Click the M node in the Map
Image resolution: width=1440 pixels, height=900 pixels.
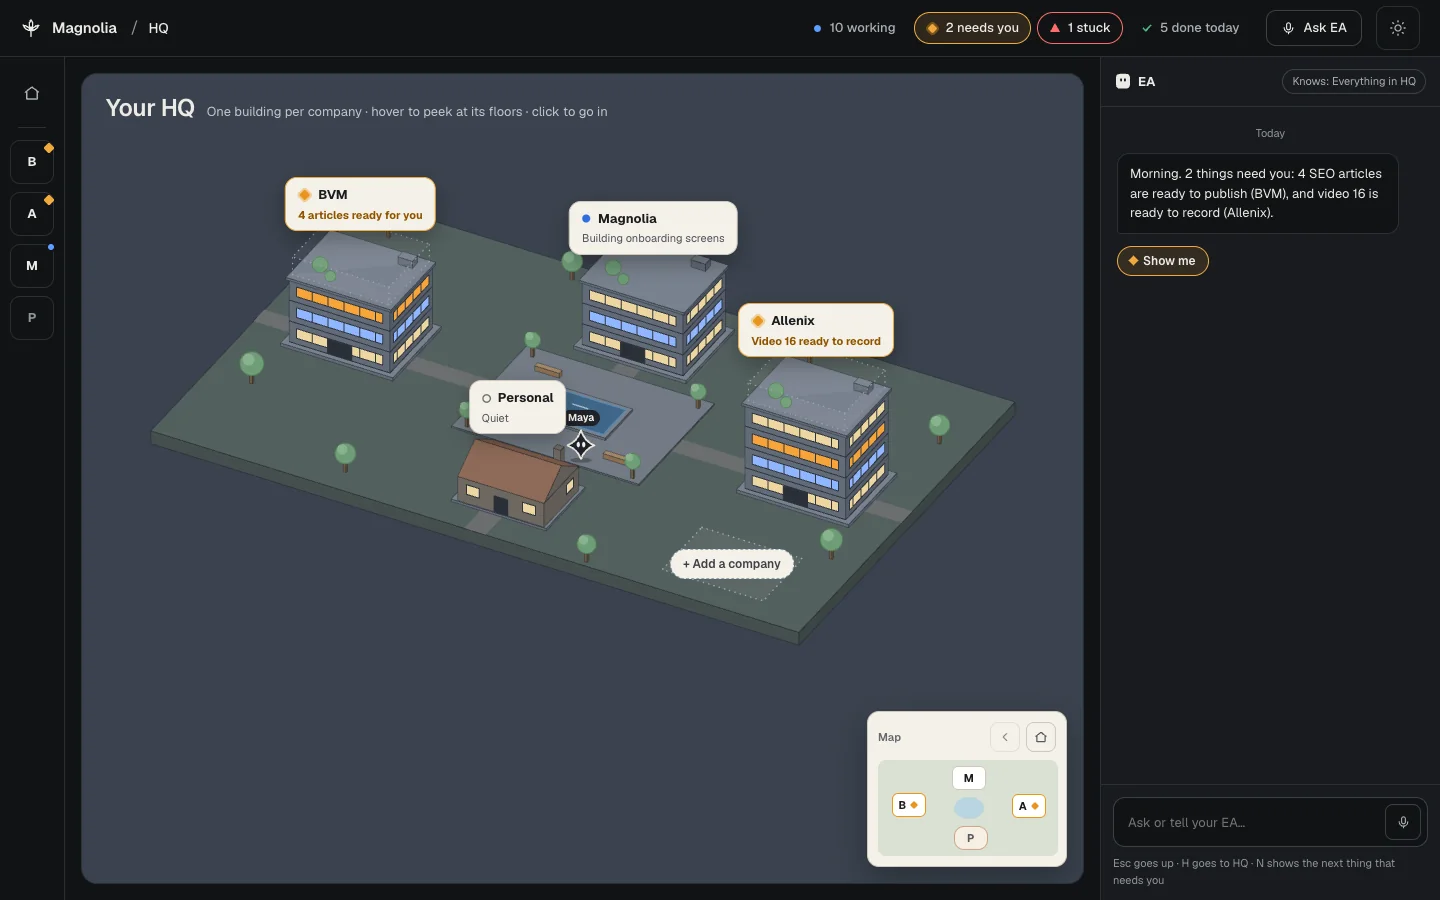pyautogui.click(x=968, y=778)
